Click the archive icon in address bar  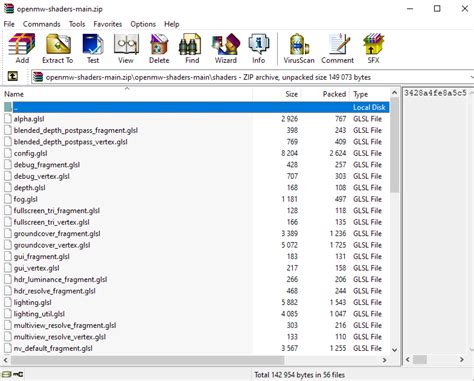38,77
